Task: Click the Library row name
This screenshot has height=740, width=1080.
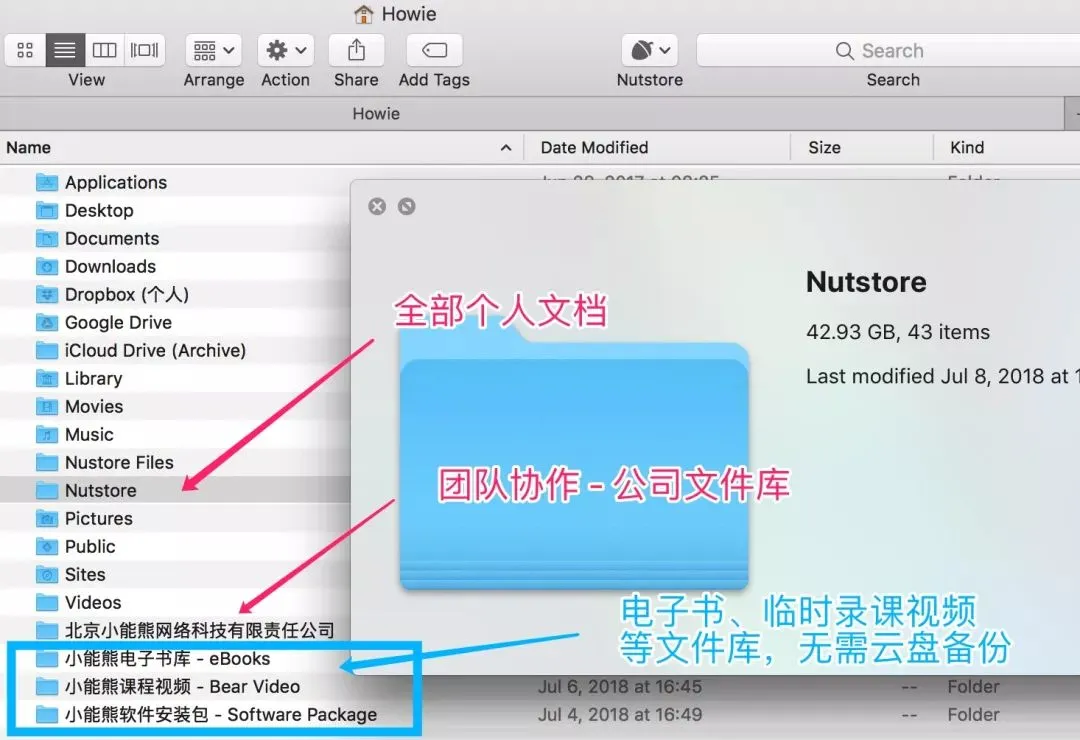Action: 94,378
